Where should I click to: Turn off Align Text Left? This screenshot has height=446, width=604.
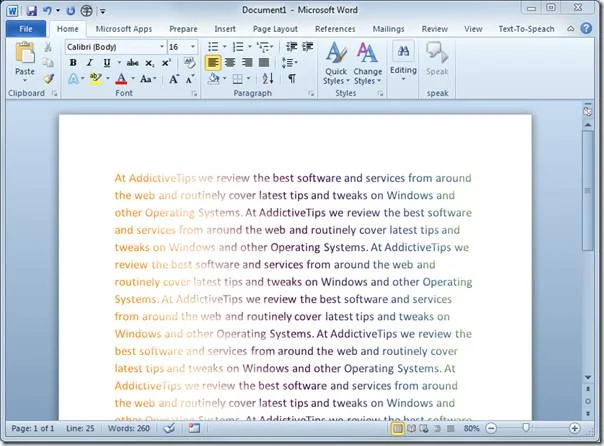click(x=213, y=63)
